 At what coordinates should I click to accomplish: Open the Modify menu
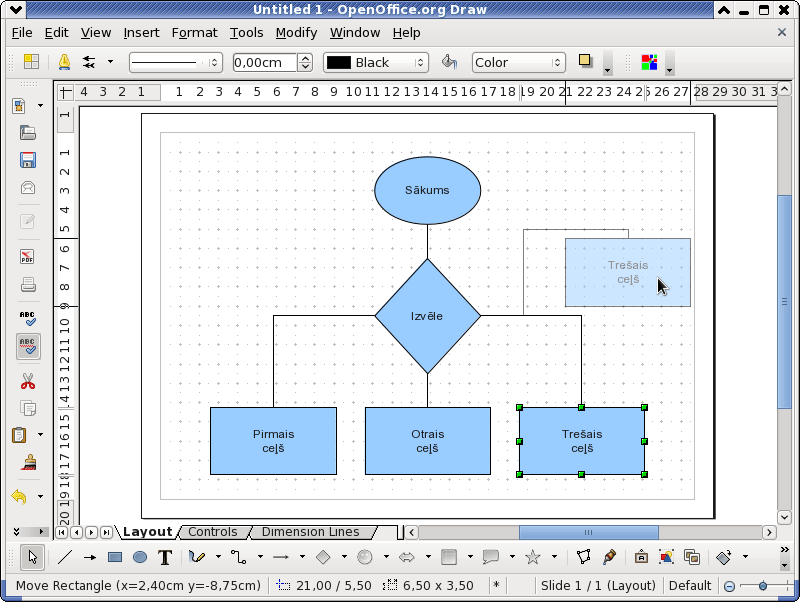[x=296, y=33]
